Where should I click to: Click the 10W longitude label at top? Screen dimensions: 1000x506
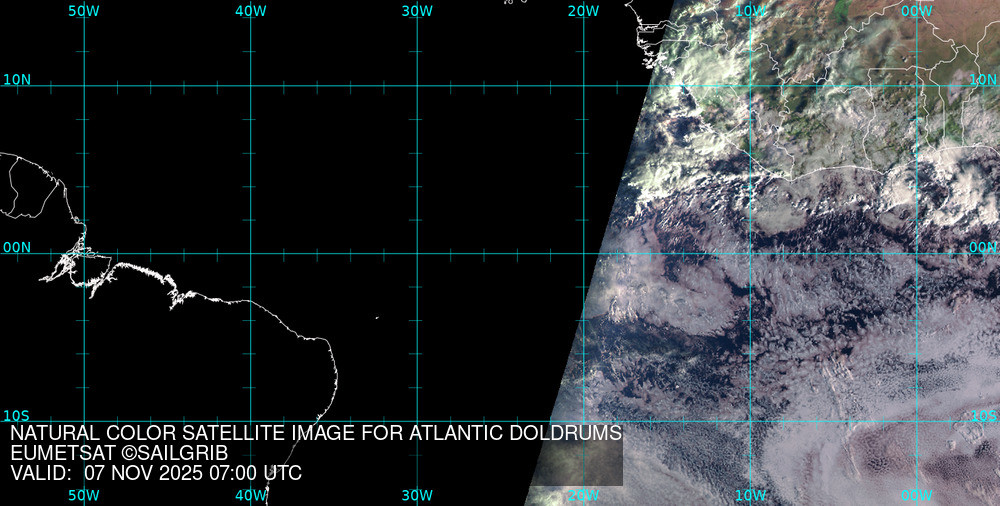[750, 11]
